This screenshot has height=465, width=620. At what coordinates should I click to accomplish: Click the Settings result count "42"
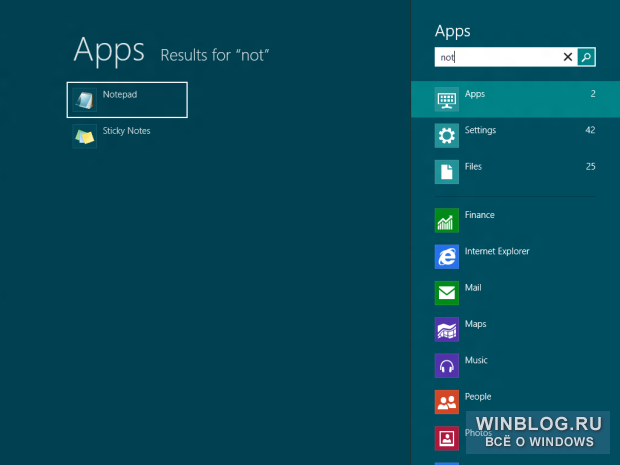[x=590, y=130]
